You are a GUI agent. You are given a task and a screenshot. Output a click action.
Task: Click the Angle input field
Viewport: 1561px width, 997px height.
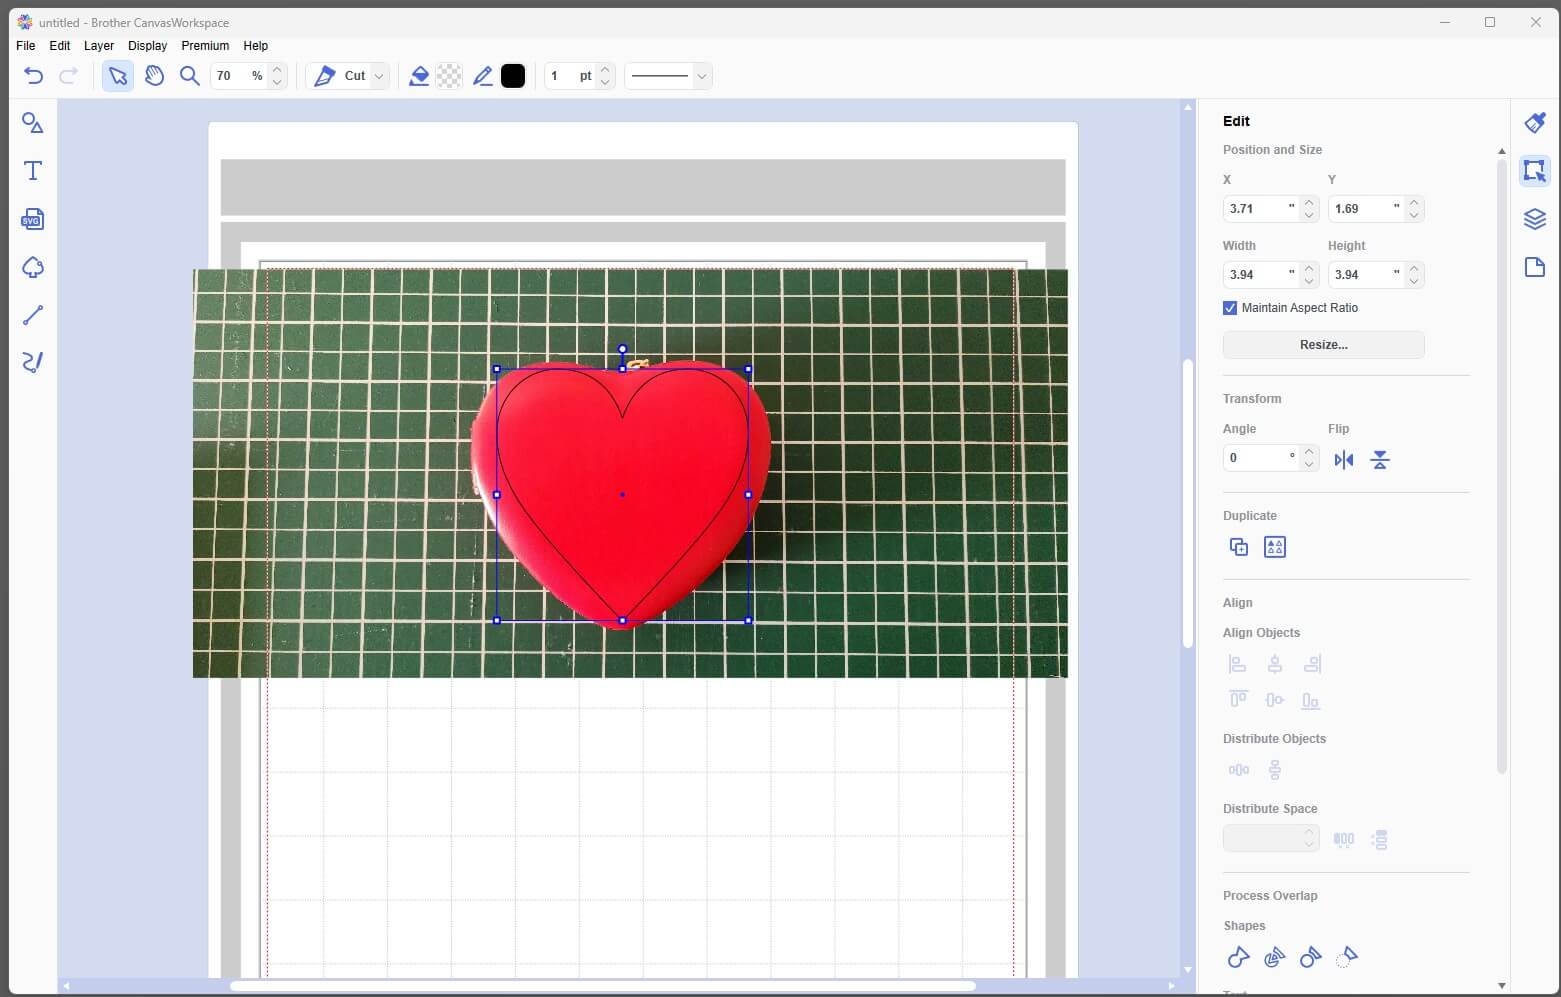click(1260, 458)
